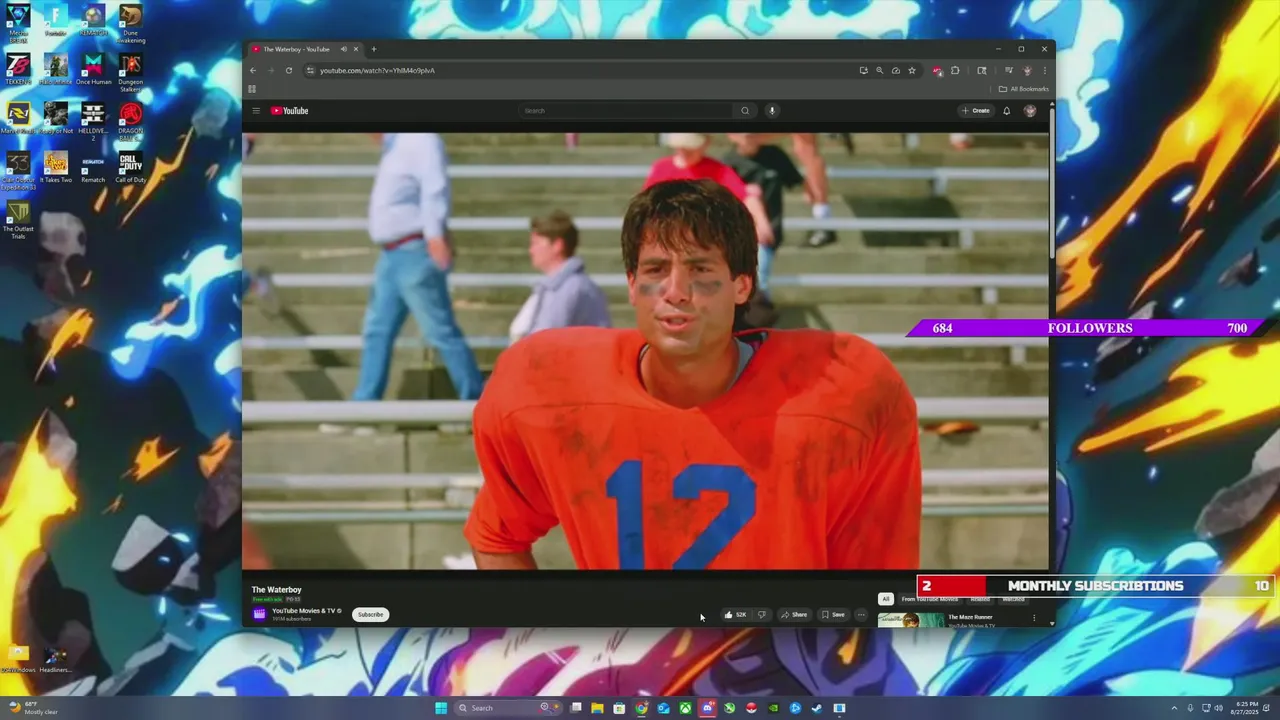The image size is (1280, 720).
Task: Select The Outlast Trials desktop icon
Action: click(x=18, y=219)
